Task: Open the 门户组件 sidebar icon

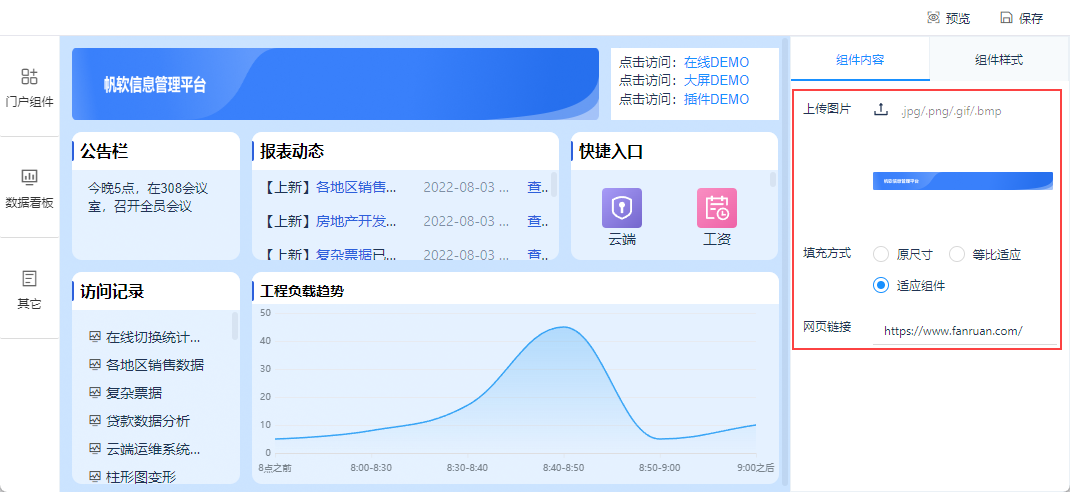Action: click(x=29, y=76)
